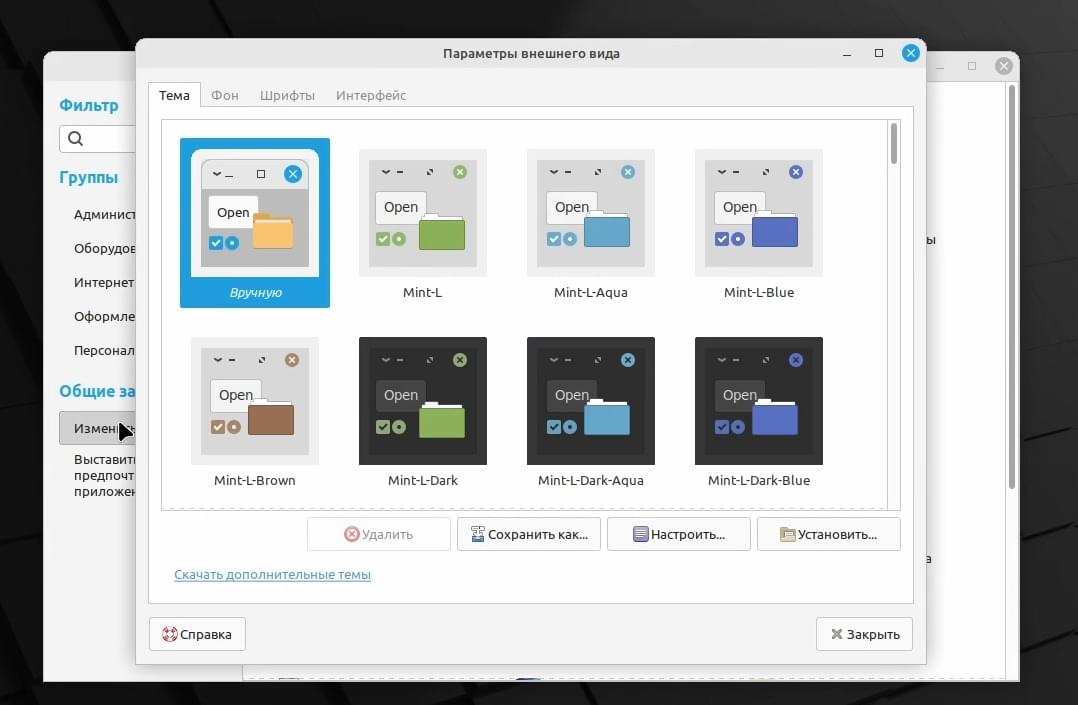The width and height of the screenshot is (1078, 705).
Task: Apply the Mint-L-Dark theme
Action: tap(422, 401)
